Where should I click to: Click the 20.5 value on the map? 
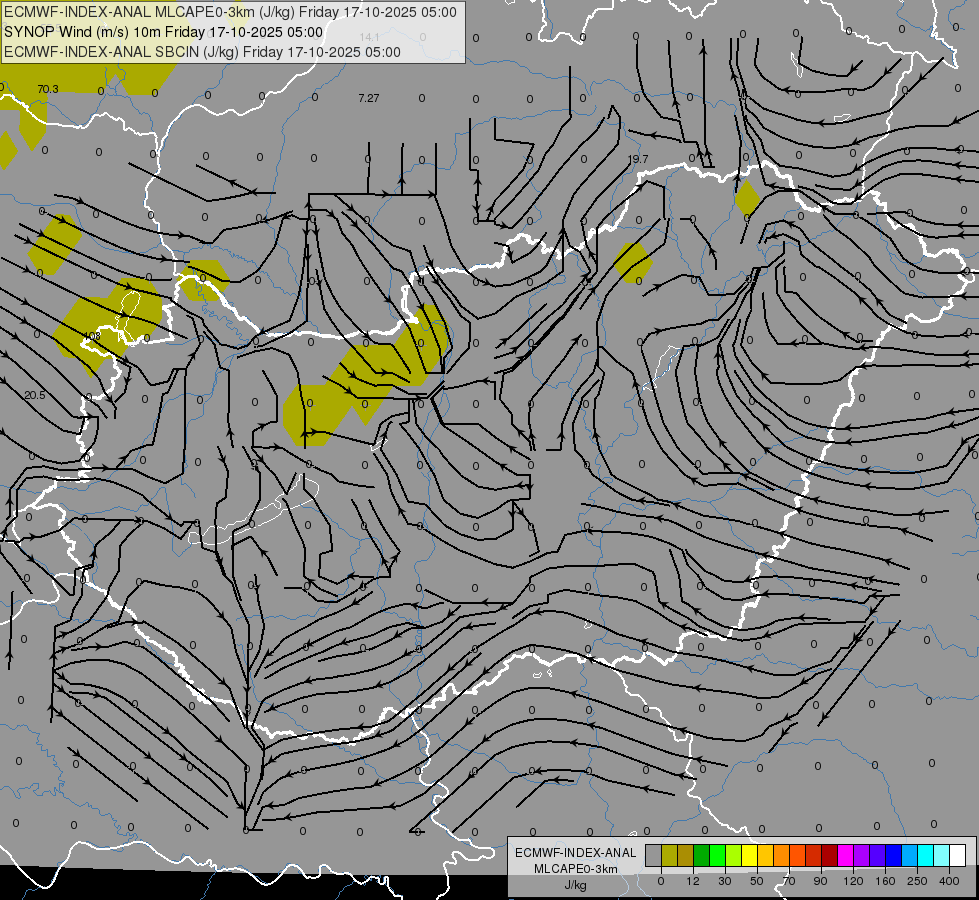click(35, 395)
